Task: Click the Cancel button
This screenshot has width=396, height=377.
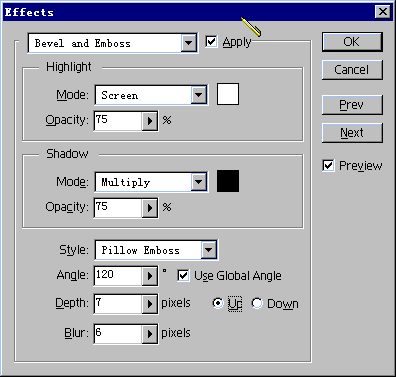Action: tap(352, 70)
